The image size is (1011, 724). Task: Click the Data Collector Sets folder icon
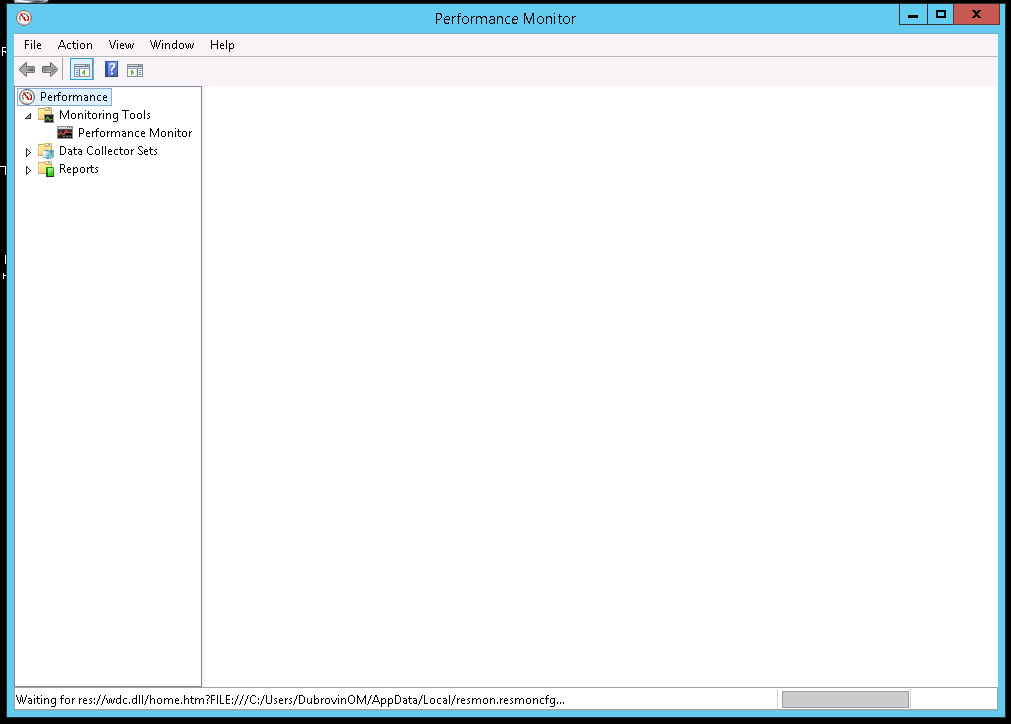click(x=46, y=151)
